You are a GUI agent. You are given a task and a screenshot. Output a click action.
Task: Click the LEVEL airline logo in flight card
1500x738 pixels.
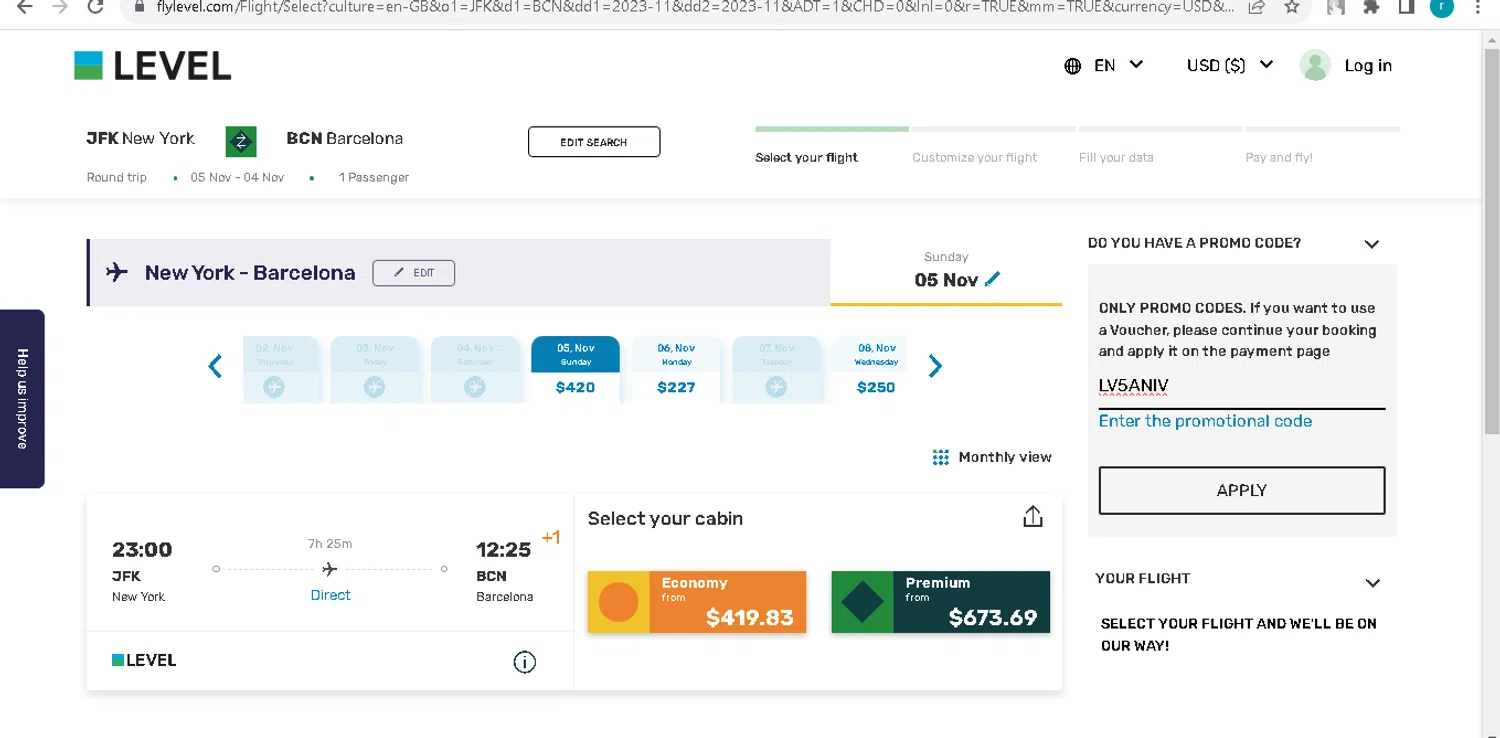[144, 660]
